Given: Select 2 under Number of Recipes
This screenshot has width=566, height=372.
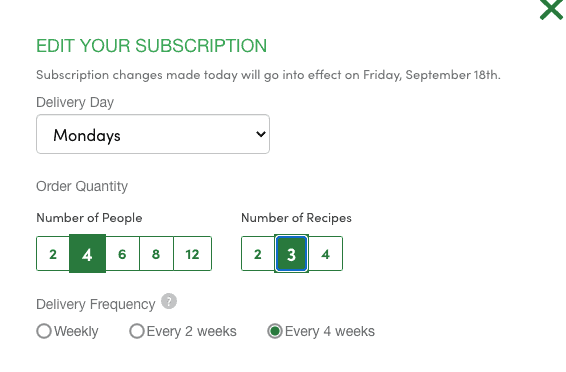Looking at the screenshot, I should tap(258, 254).
